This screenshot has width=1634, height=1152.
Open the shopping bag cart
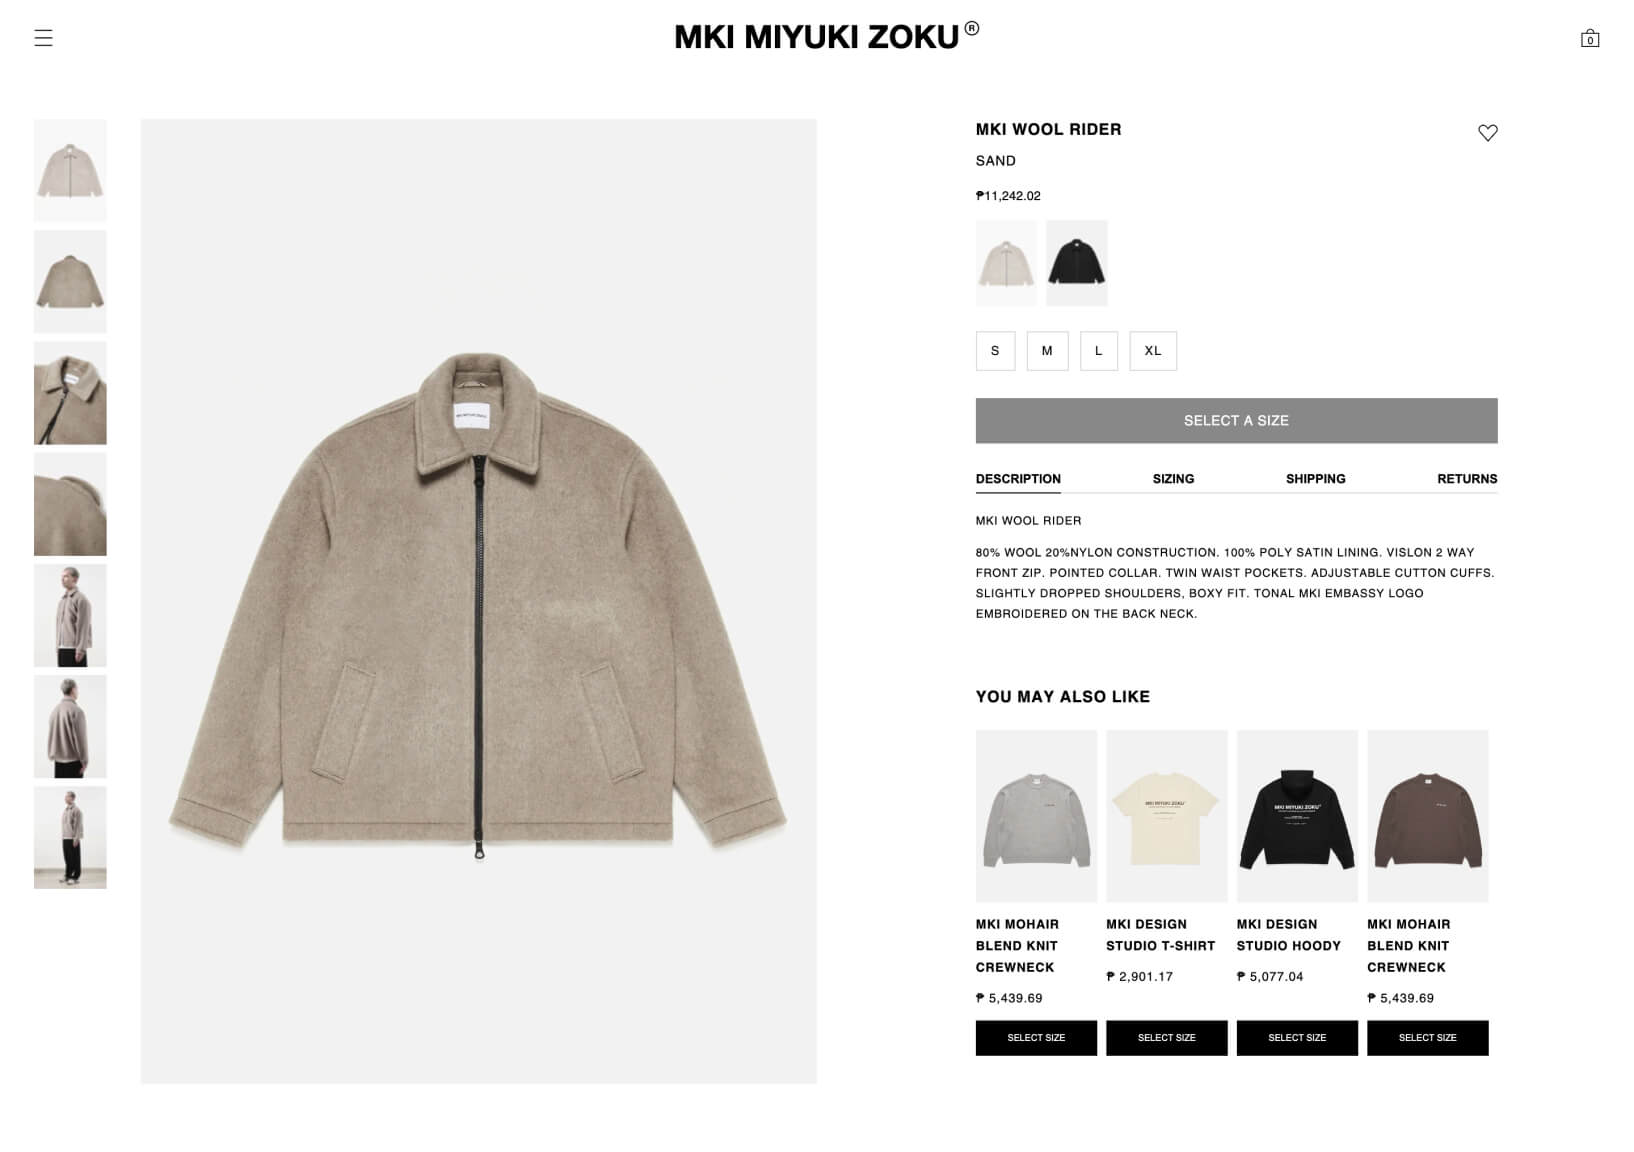[x=1590, y=39]
